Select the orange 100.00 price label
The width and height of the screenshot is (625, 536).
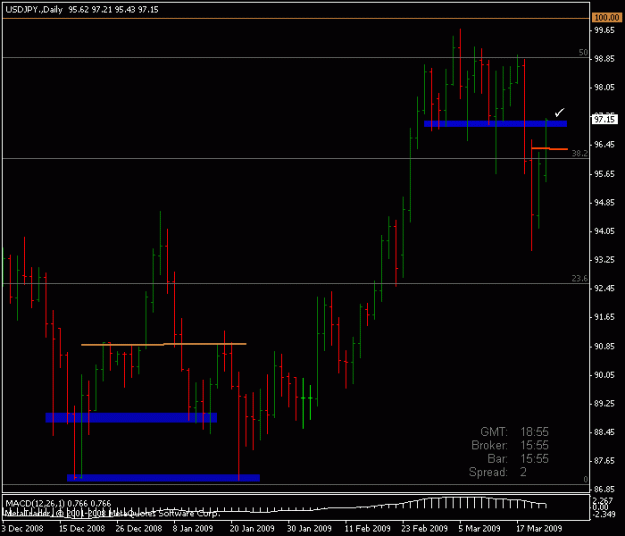(x=606, y=18)
